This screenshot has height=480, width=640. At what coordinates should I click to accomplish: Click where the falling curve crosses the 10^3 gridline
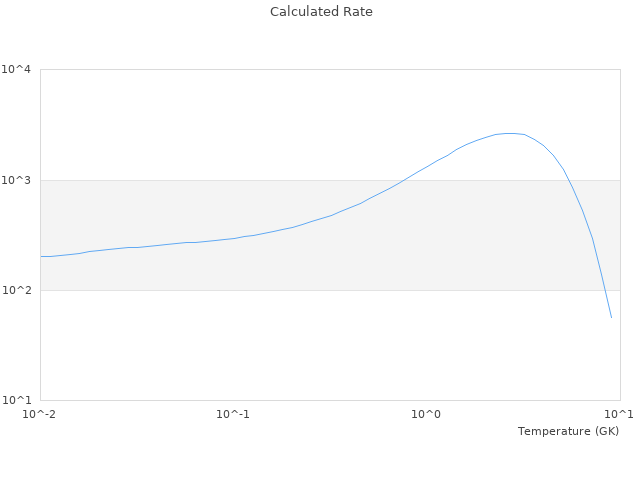569,180
